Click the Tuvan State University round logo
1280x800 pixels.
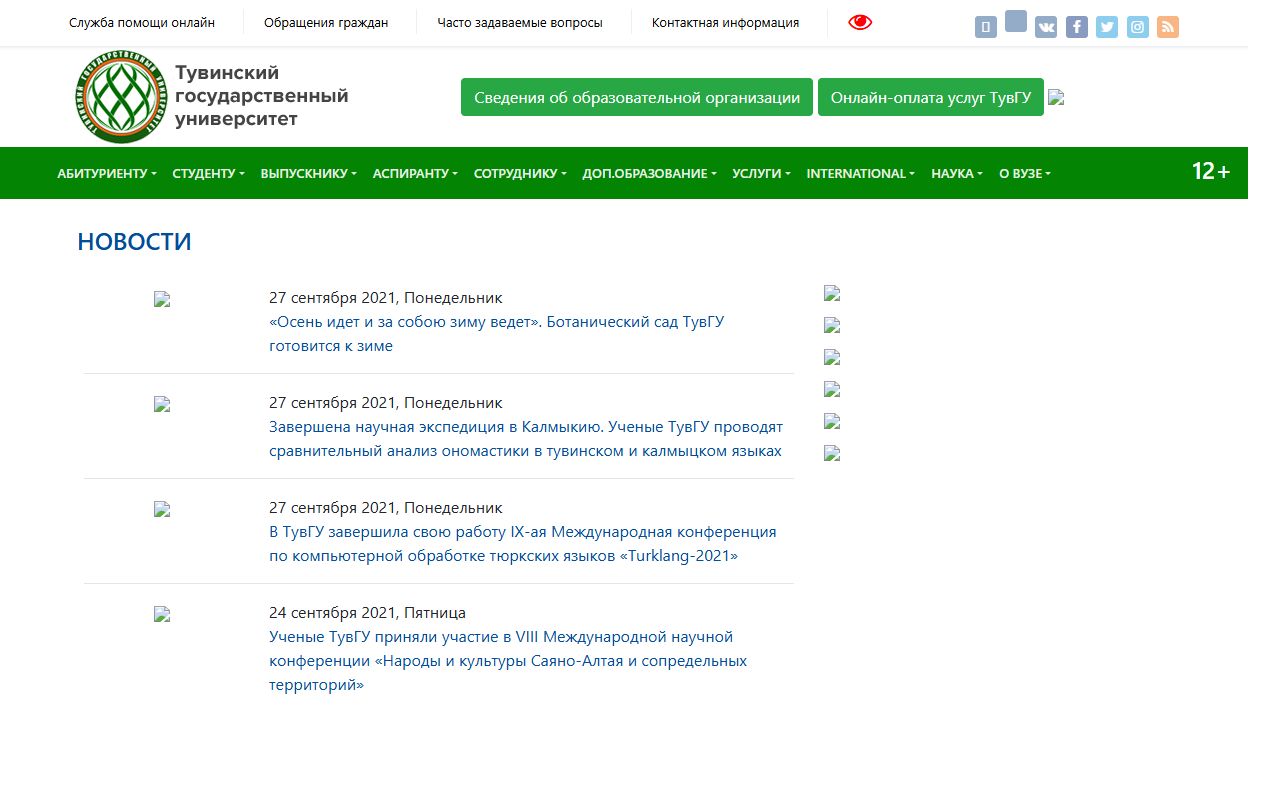pyautogui.click(x=119, y=97)
